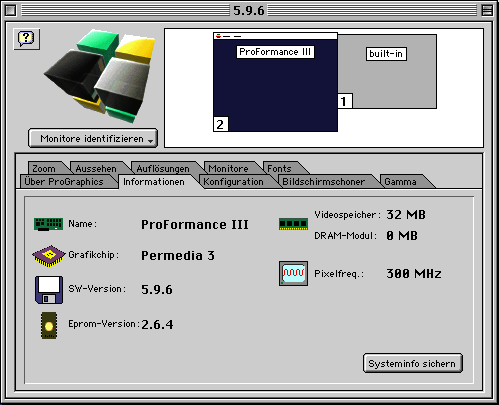Click the 32 MB Videospeicher value
The width and height of the screenshot is (499, 405).
[406, 215]
